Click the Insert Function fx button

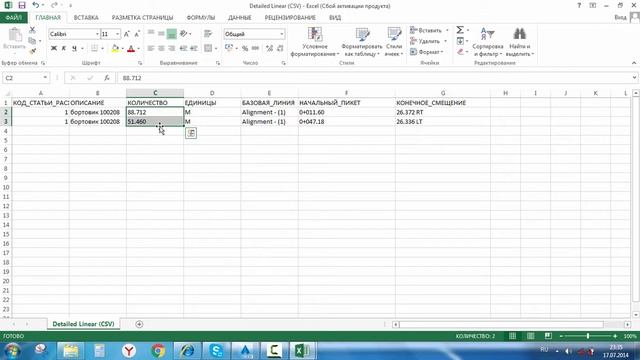(x=107, y=78)
